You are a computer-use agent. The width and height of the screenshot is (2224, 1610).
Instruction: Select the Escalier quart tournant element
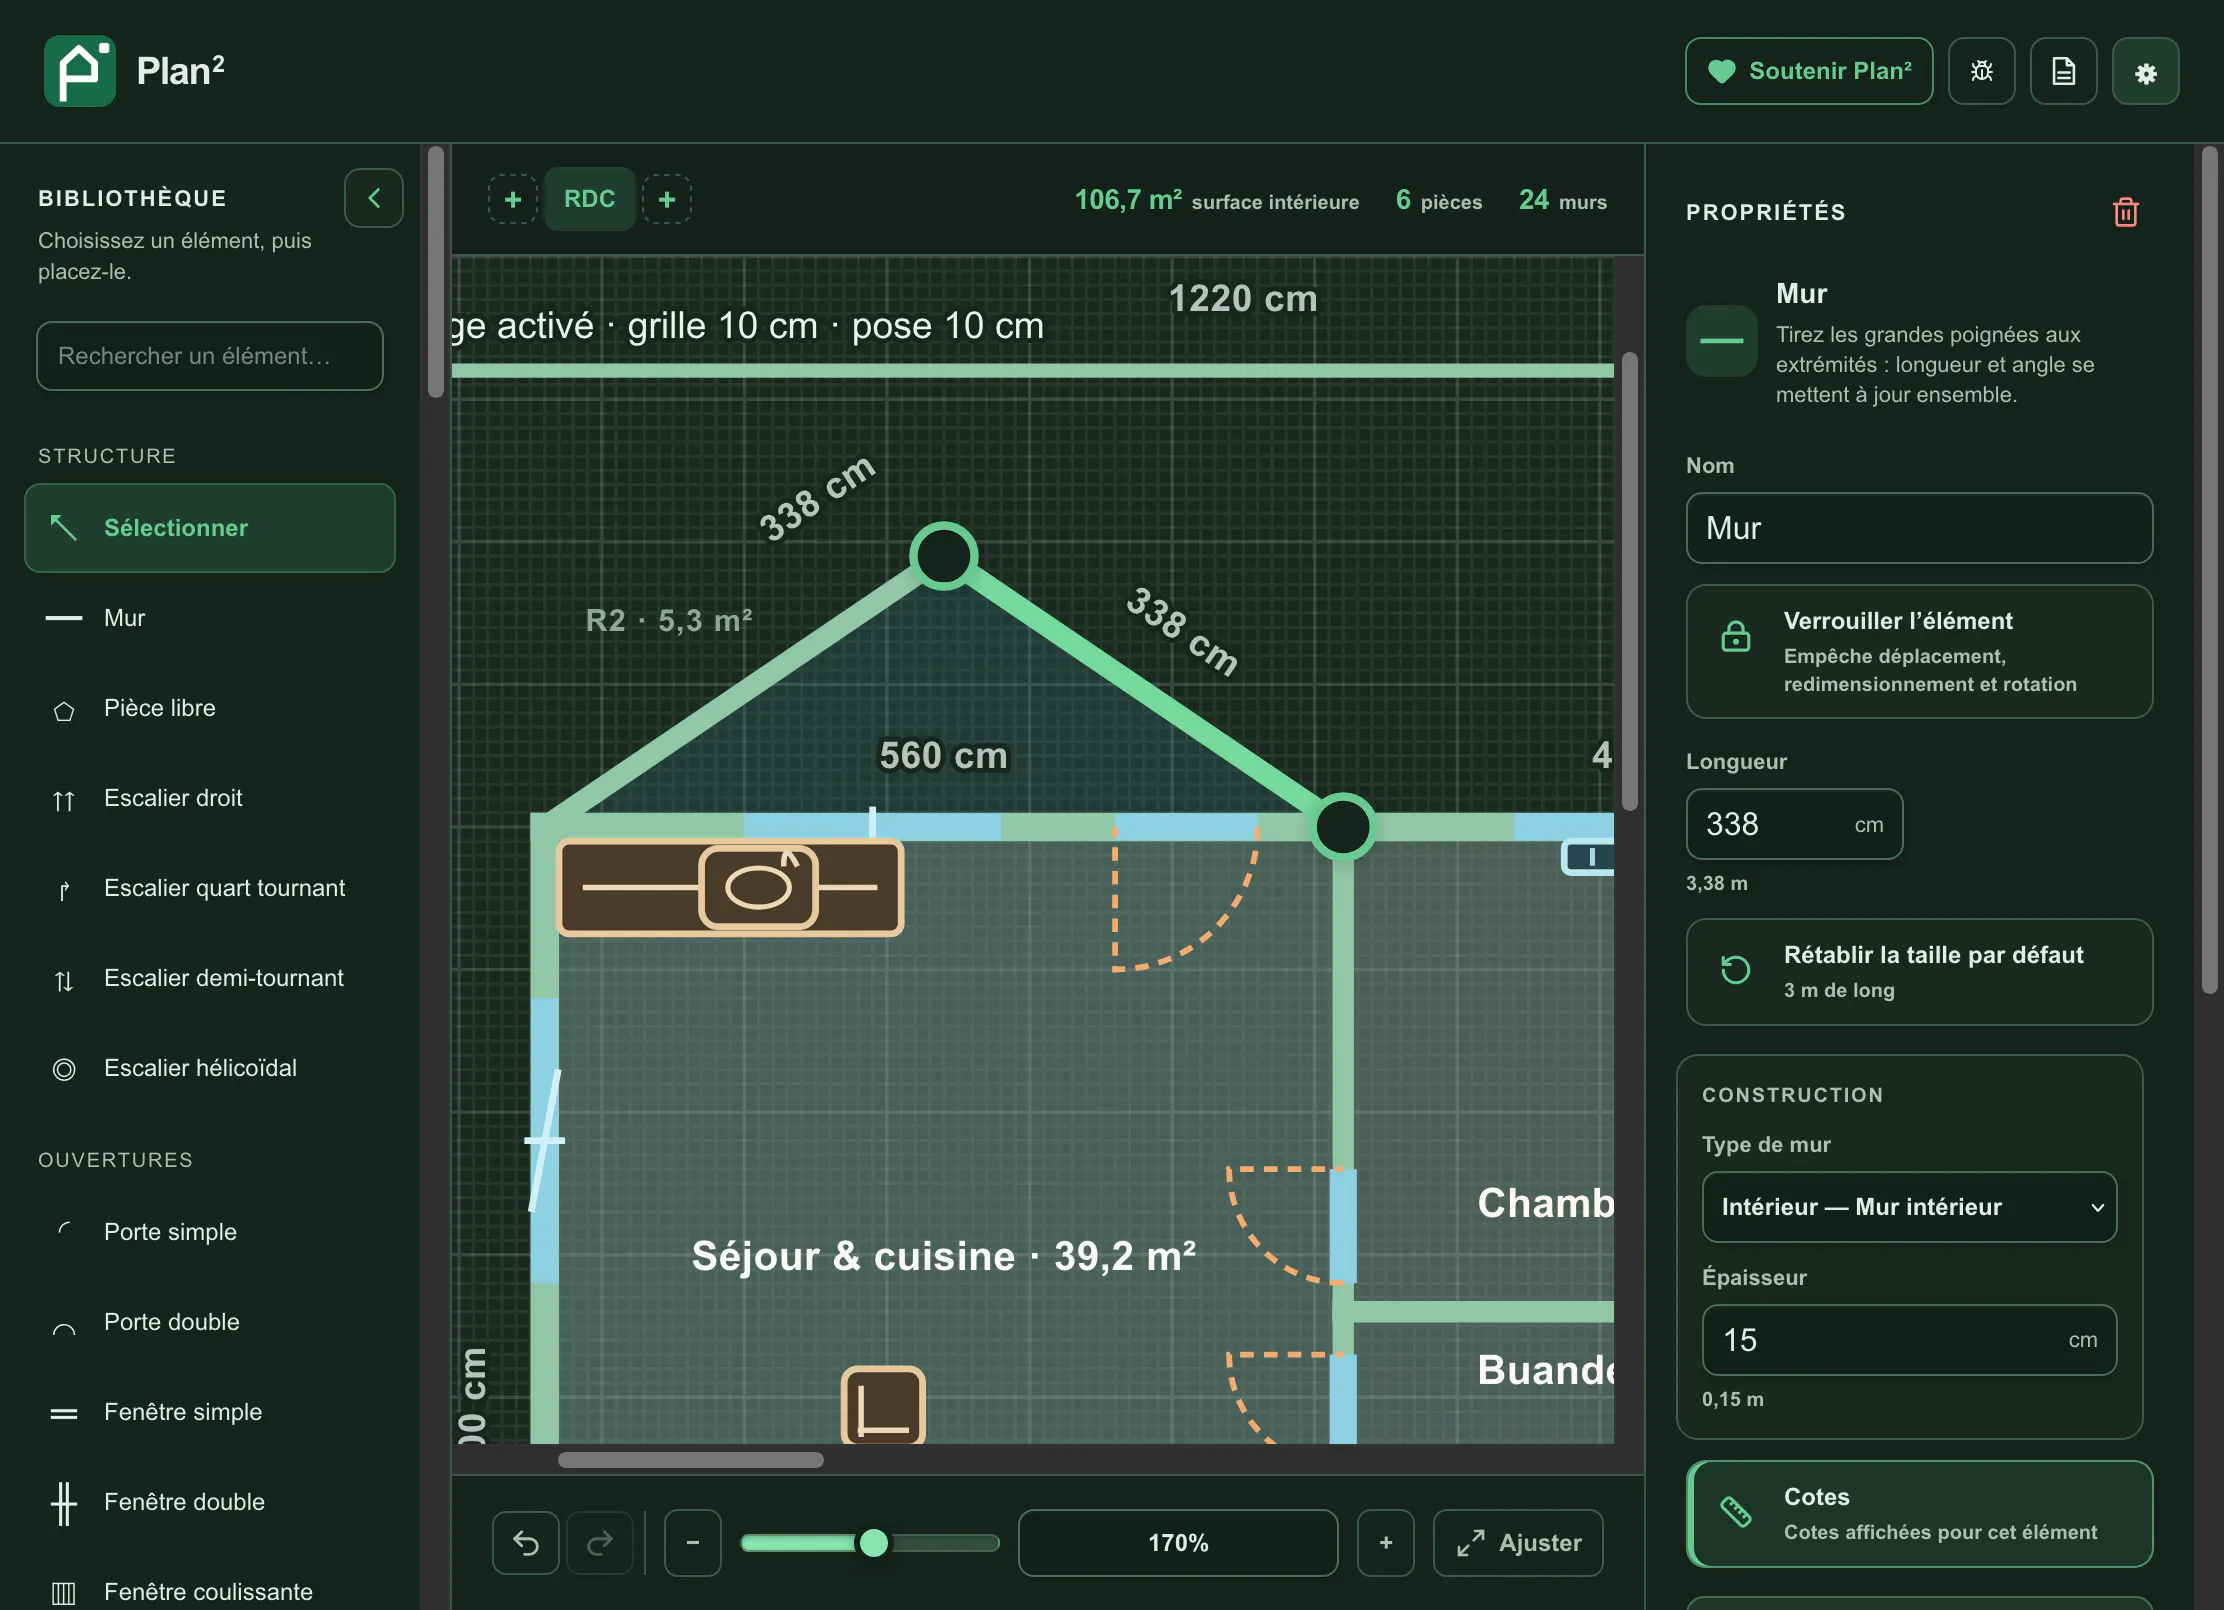pyautogui.click(x=210, y=888)
